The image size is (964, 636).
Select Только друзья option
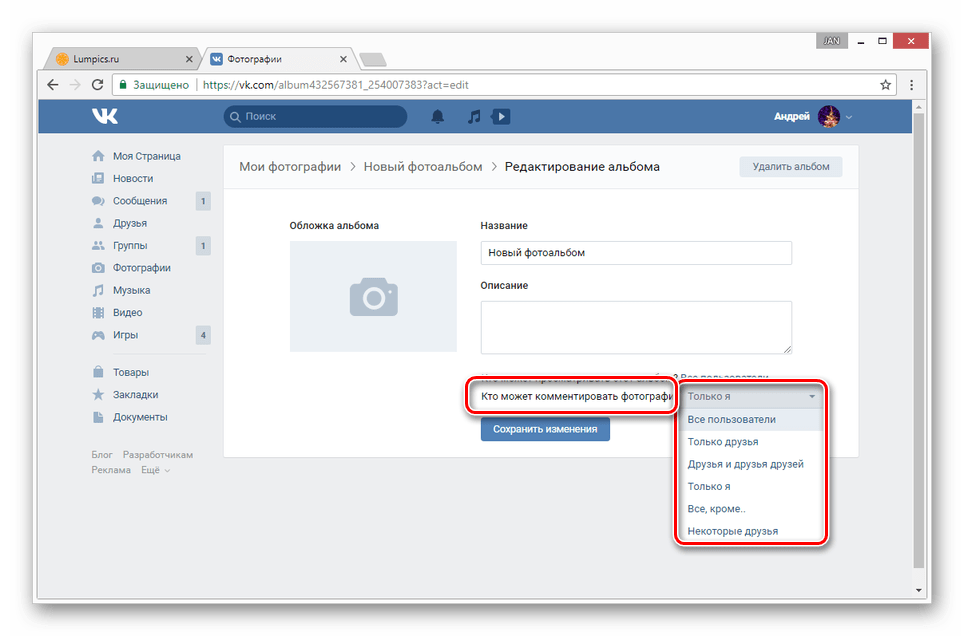pos(751,442)
